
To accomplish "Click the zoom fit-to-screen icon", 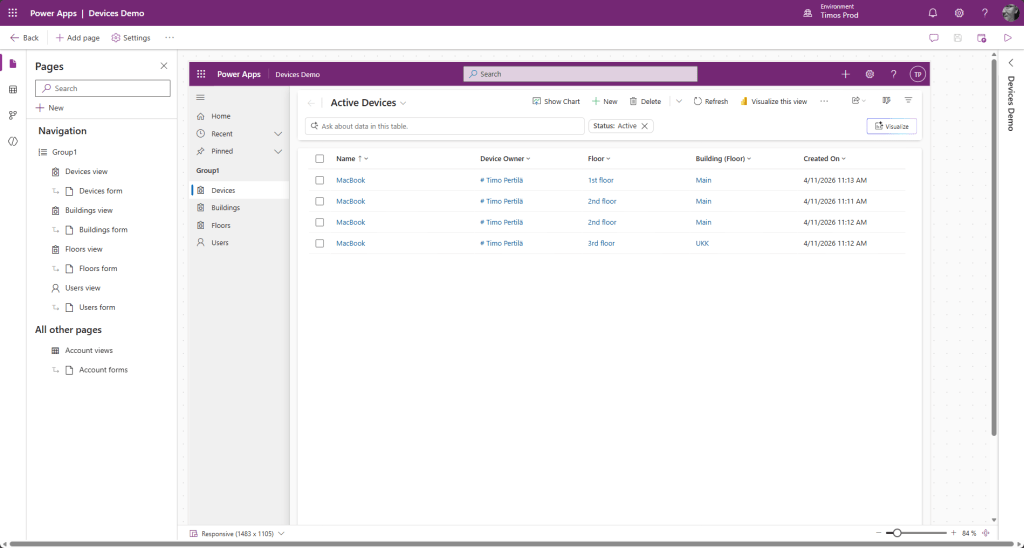I will pos(985,533).
